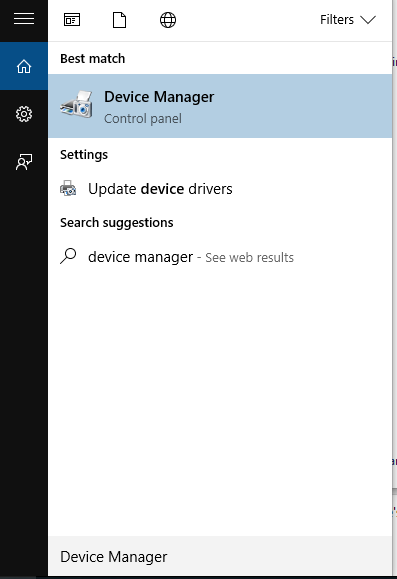Open device manager web results suggestion
397x579 pixels.
[220, 257]
